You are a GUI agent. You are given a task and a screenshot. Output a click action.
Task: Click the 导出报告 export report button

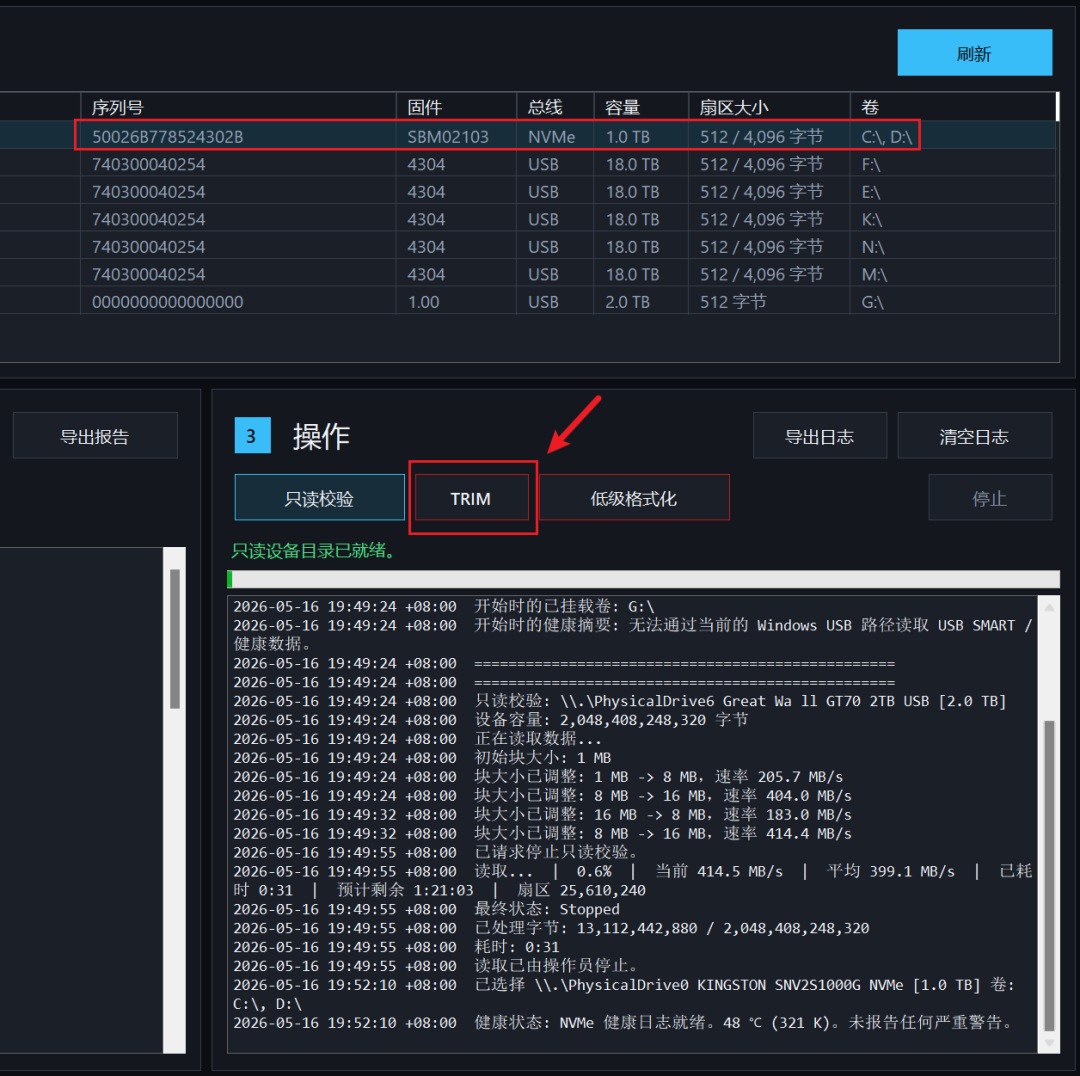[95, 435]
